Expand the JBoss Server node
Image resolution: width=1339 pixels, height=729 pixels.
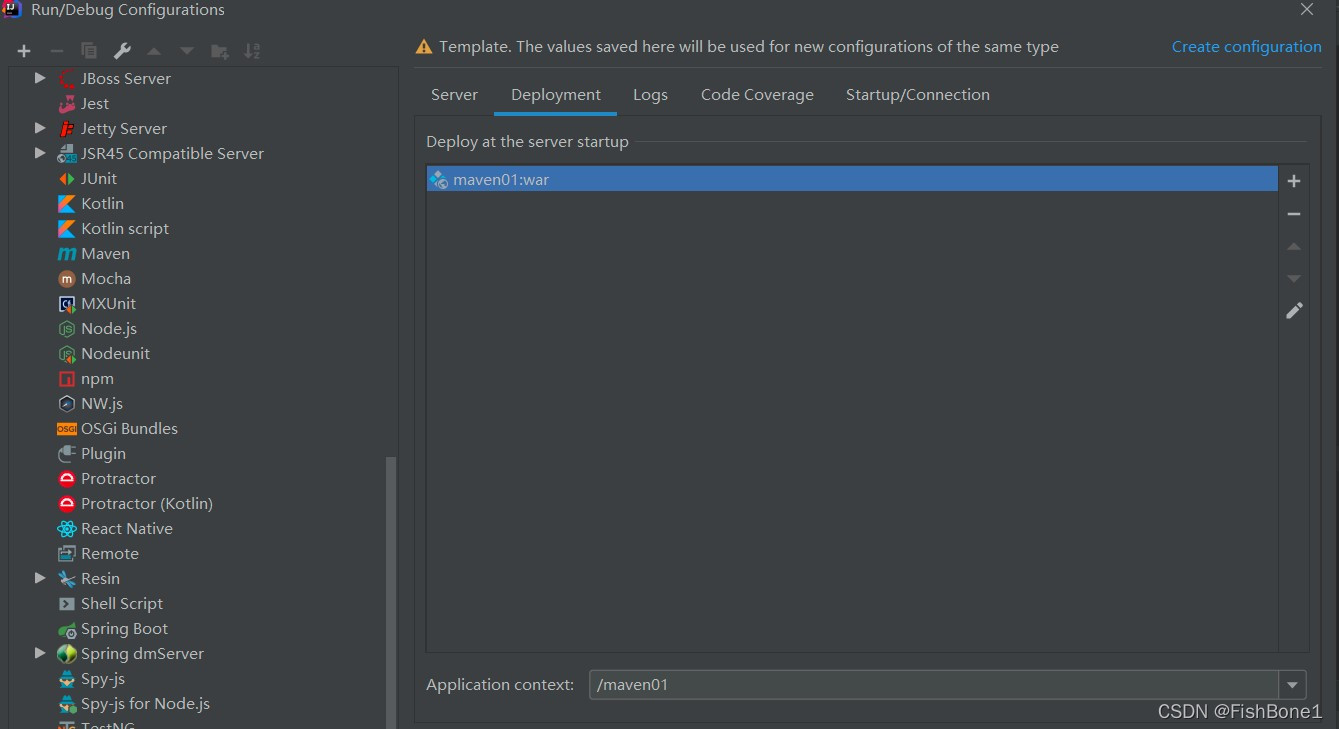click(x=40, y=78)
